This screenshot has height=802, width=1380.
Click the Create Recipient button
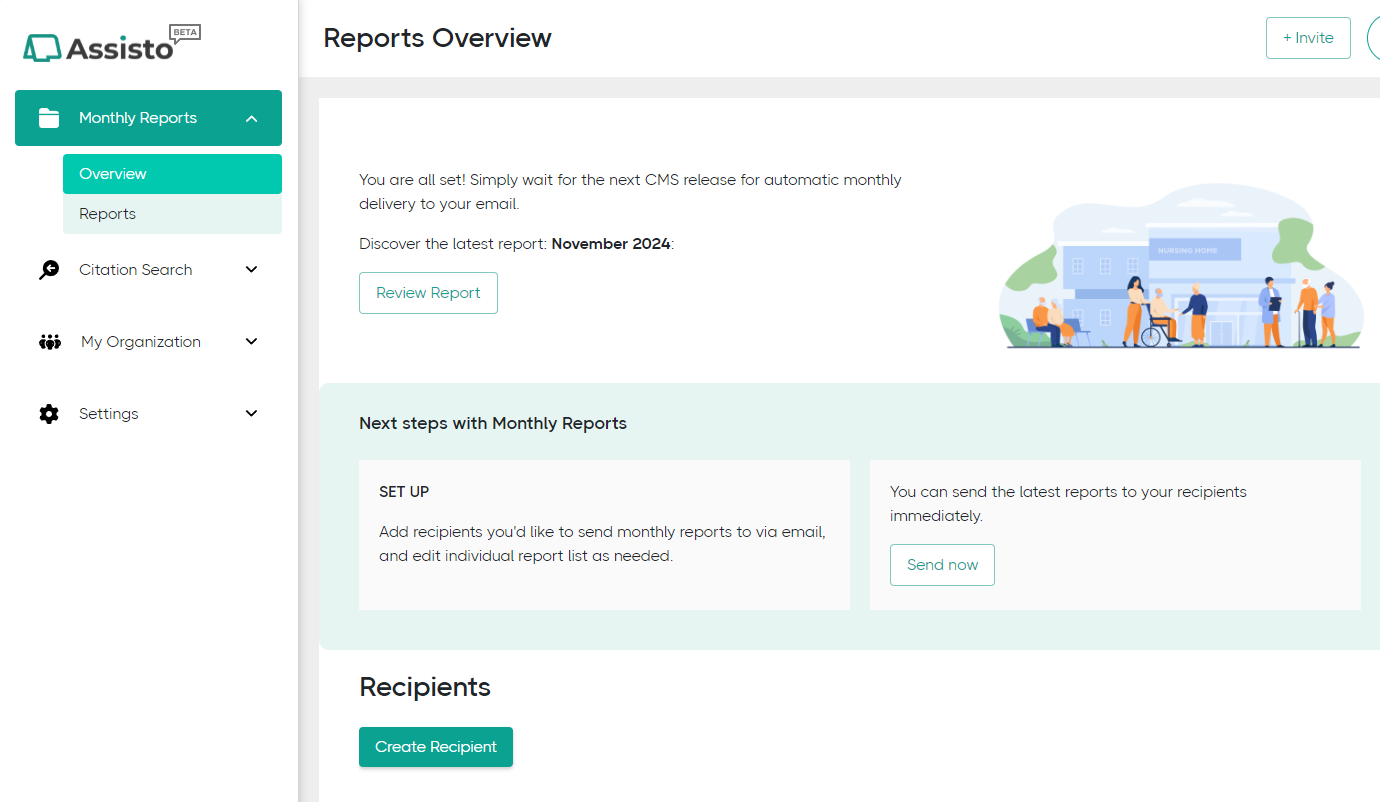click(436, 747)
